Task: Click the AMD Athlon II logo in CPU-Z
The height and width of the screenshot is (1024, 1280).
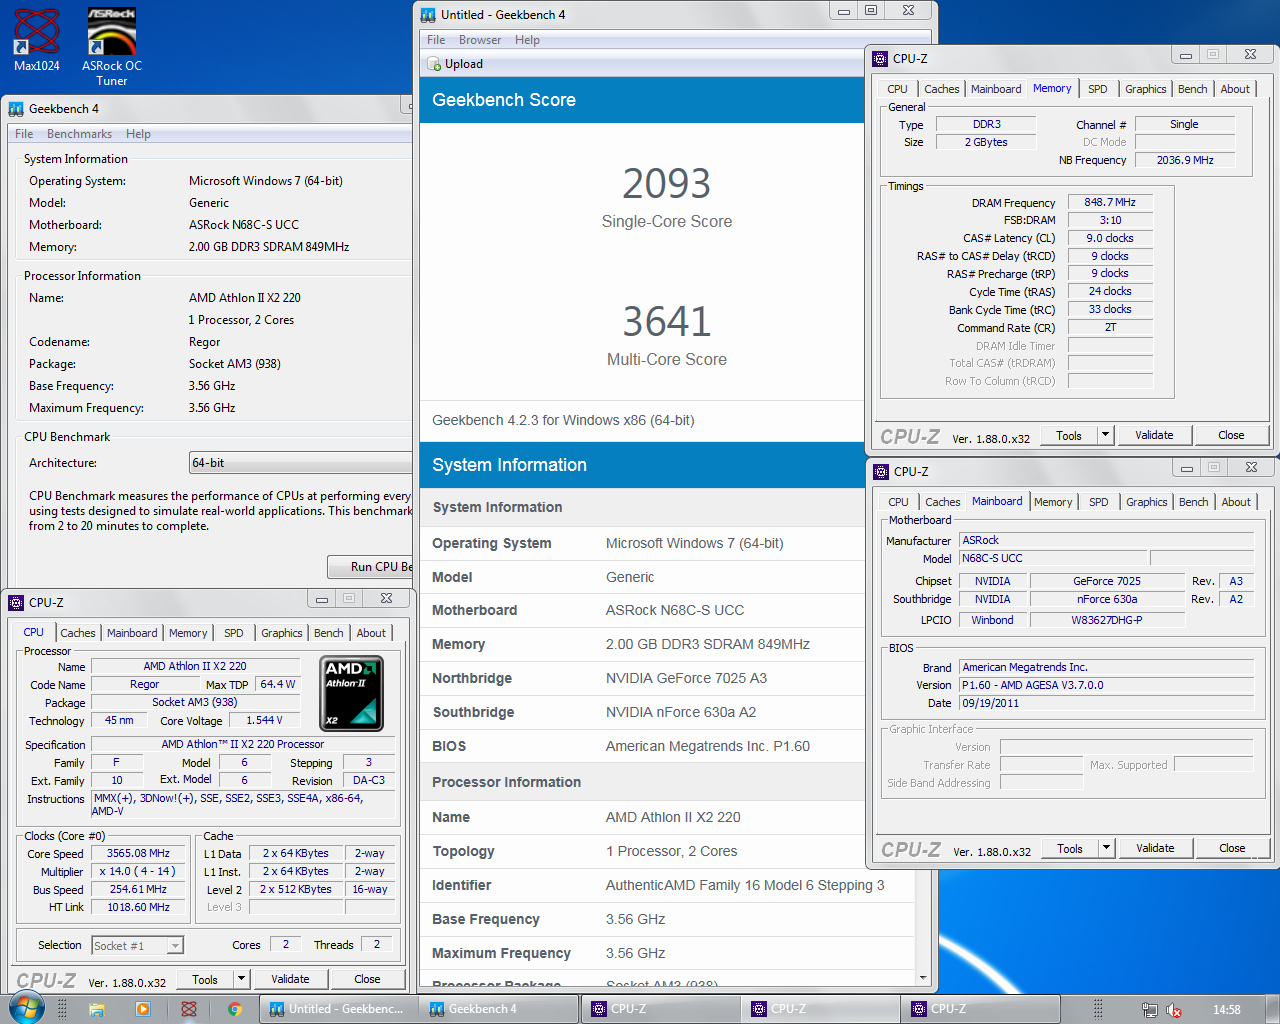Action: [x=352, y=693]
